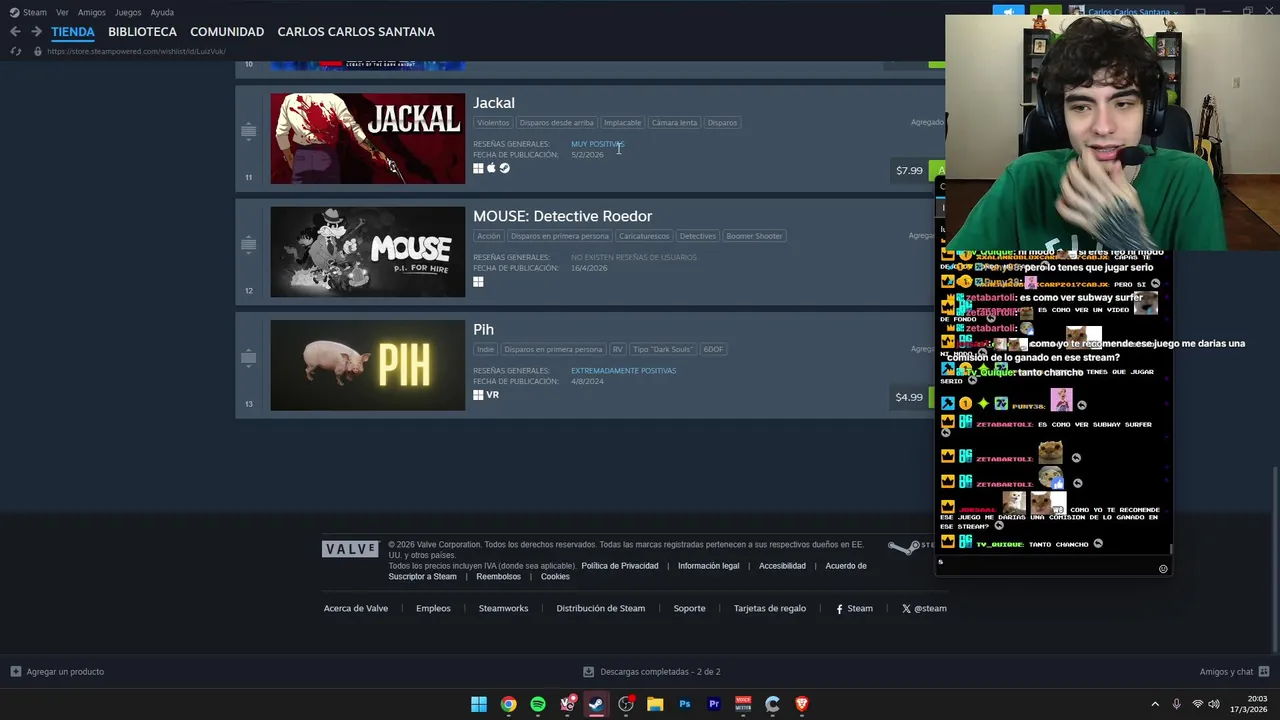Select the Boomer Shooter tag
Screen dimensions: 1280x720
pyautogui.click(x=754, y=236)
